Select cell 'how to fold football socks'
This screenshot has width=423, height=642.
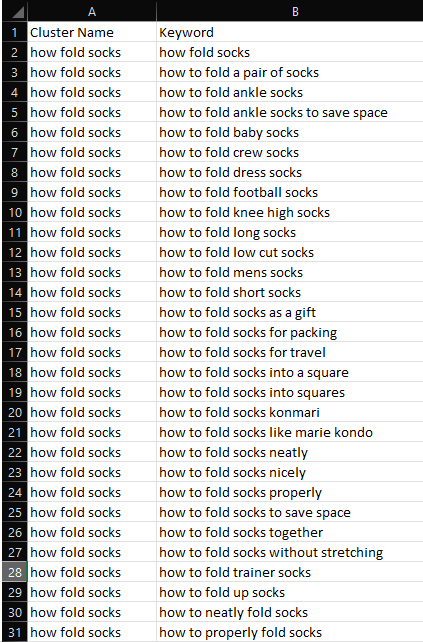(290, 192)
